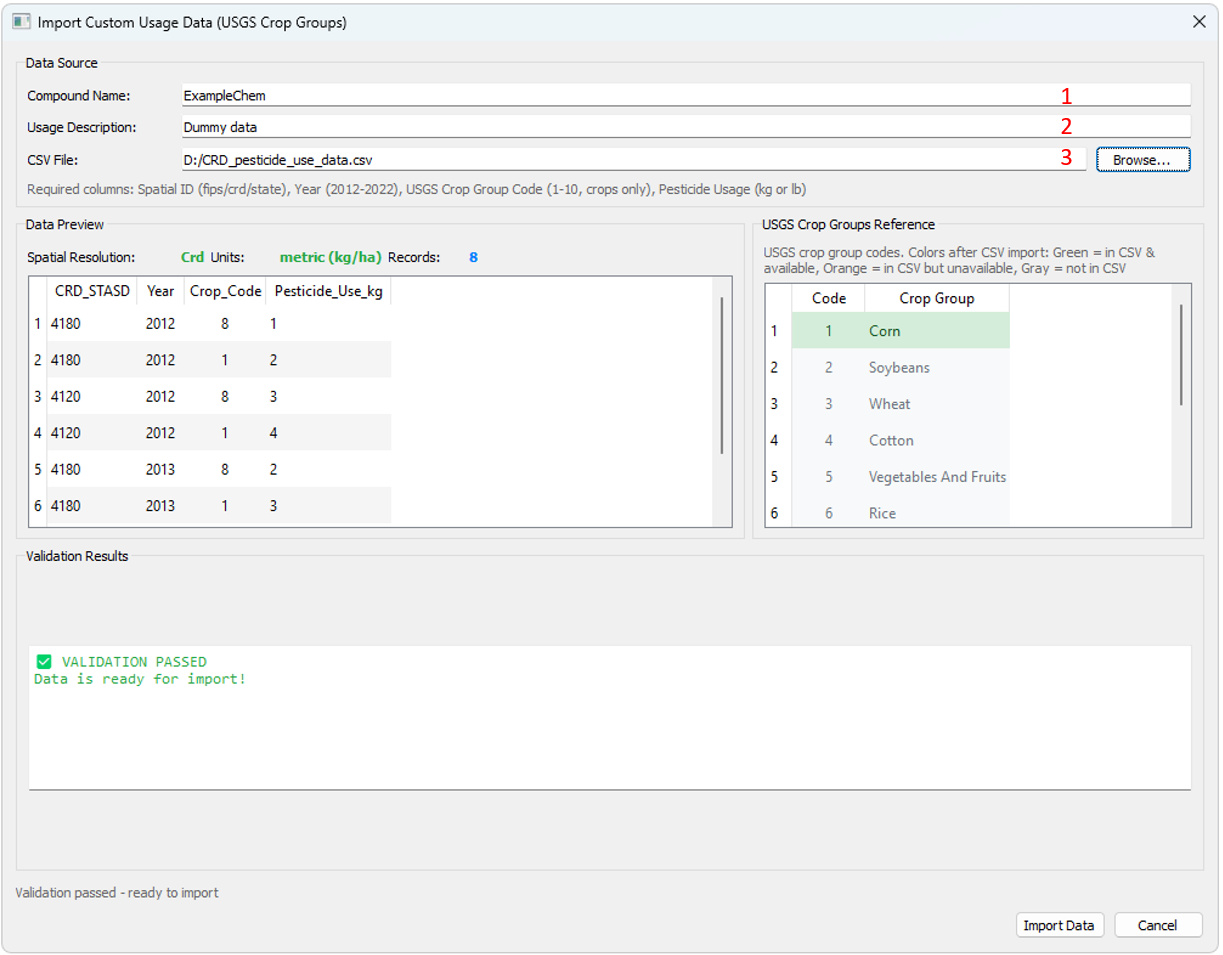Select Vegetables And Fruits crop group
This screenshot has height=955, width=1223.
click(x=936, y=477)
